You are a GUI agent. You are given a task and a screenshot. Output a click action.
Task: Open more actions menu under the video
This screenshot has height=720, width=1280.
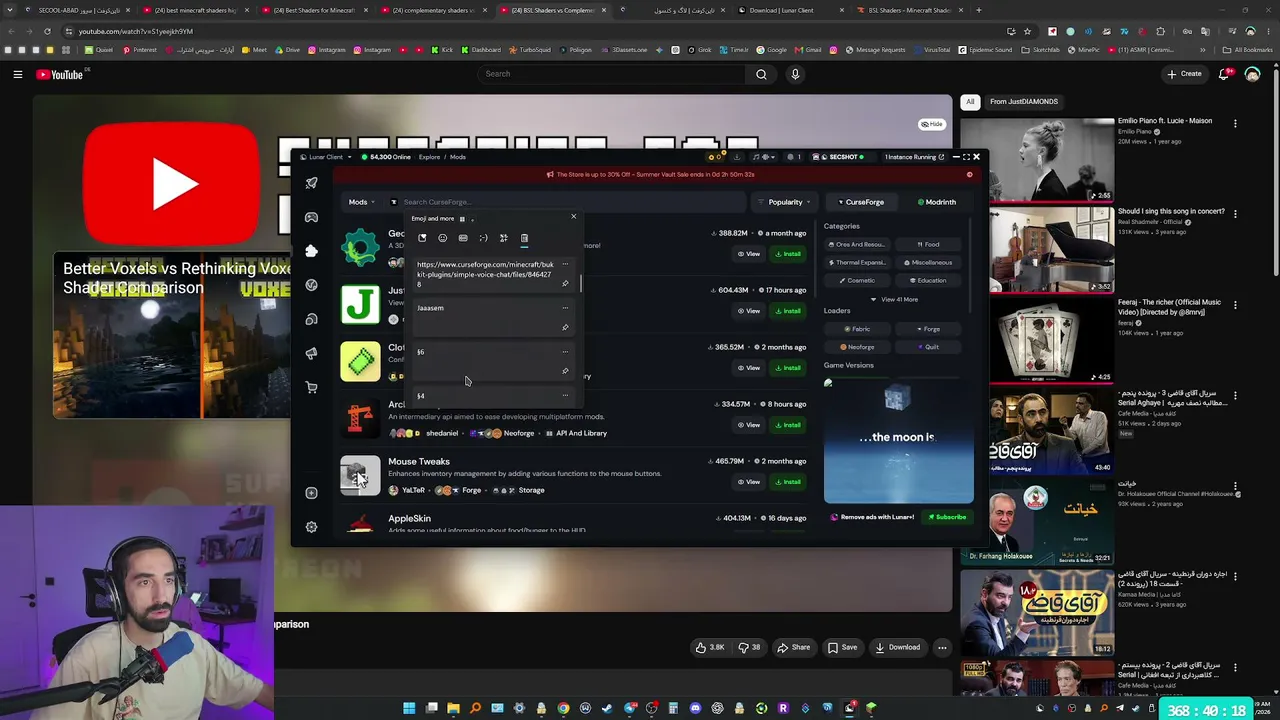click(942, 647)
